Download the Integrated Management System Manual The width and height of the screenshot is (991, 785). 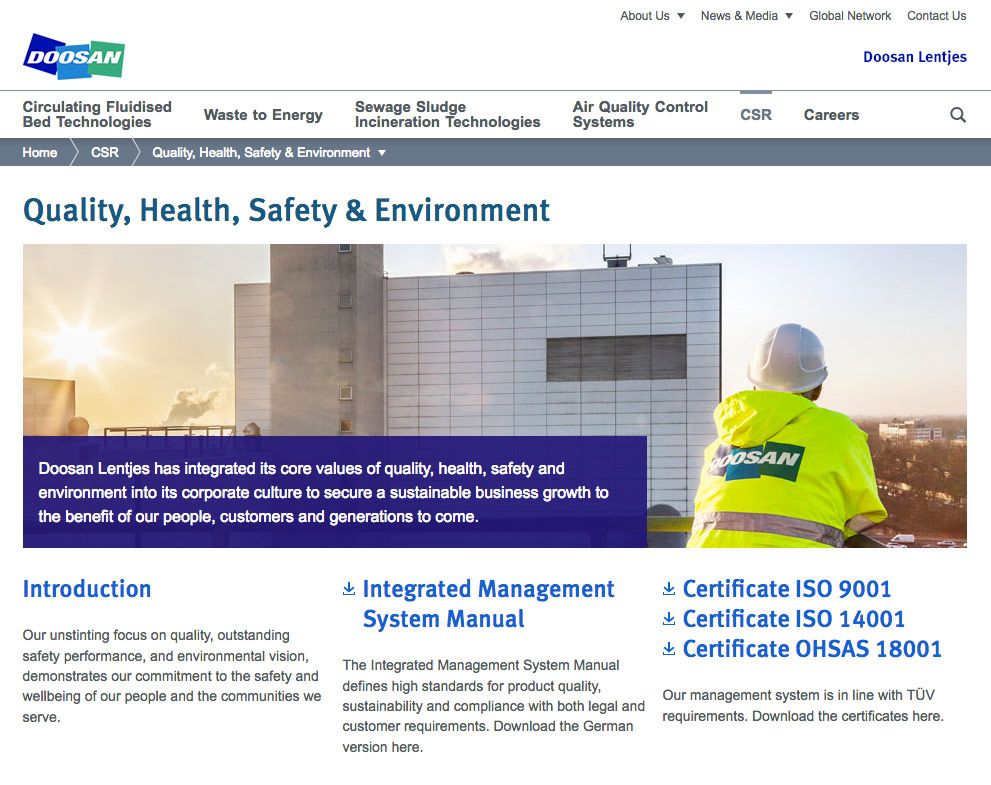click(x=488, y=604)
